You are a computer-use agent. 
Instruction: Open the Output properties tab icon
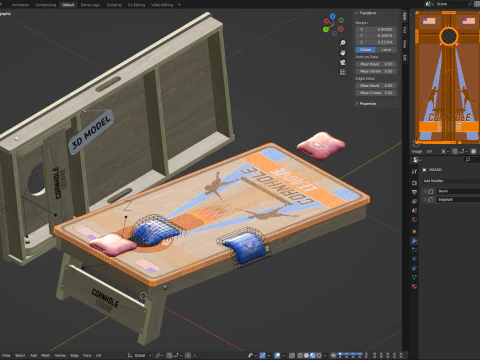click(414, 192)
